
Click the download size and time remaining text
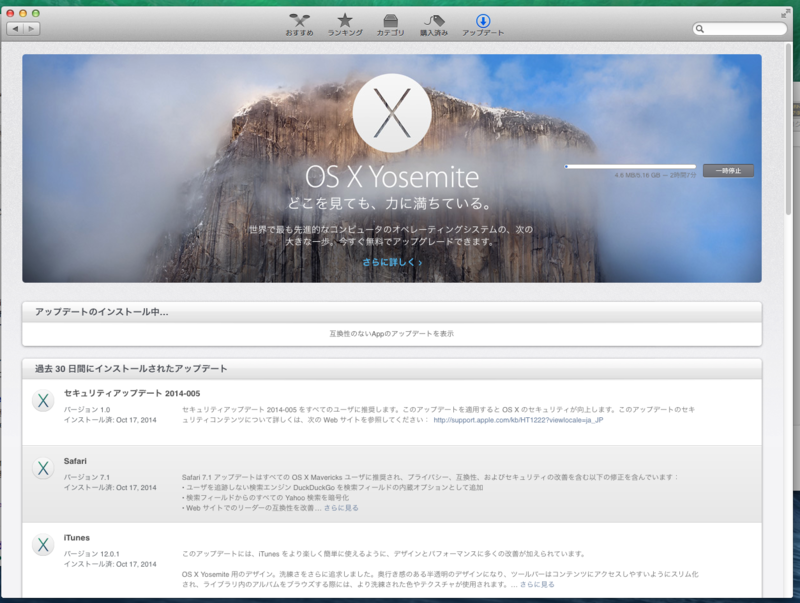click(655, 175)
